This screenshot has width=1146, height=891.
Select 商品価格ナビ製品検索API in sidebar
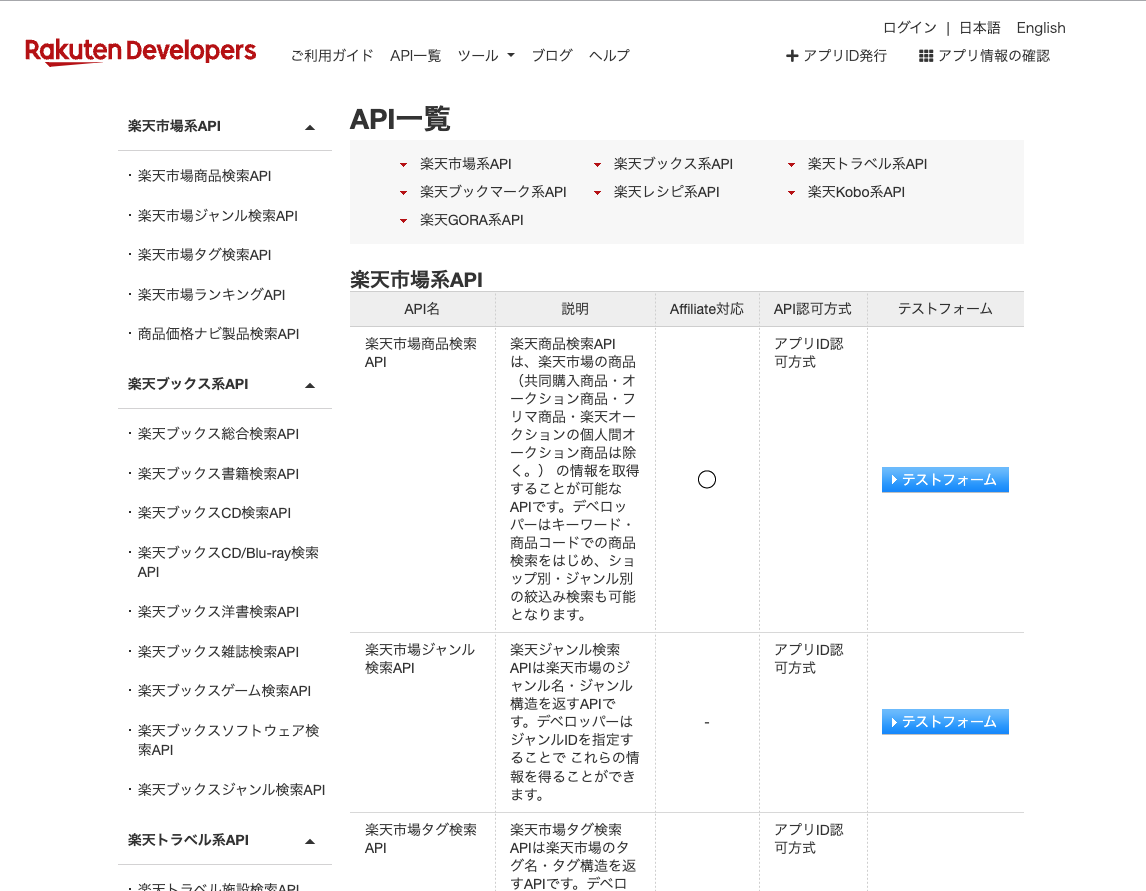click(x=219, y=334)
